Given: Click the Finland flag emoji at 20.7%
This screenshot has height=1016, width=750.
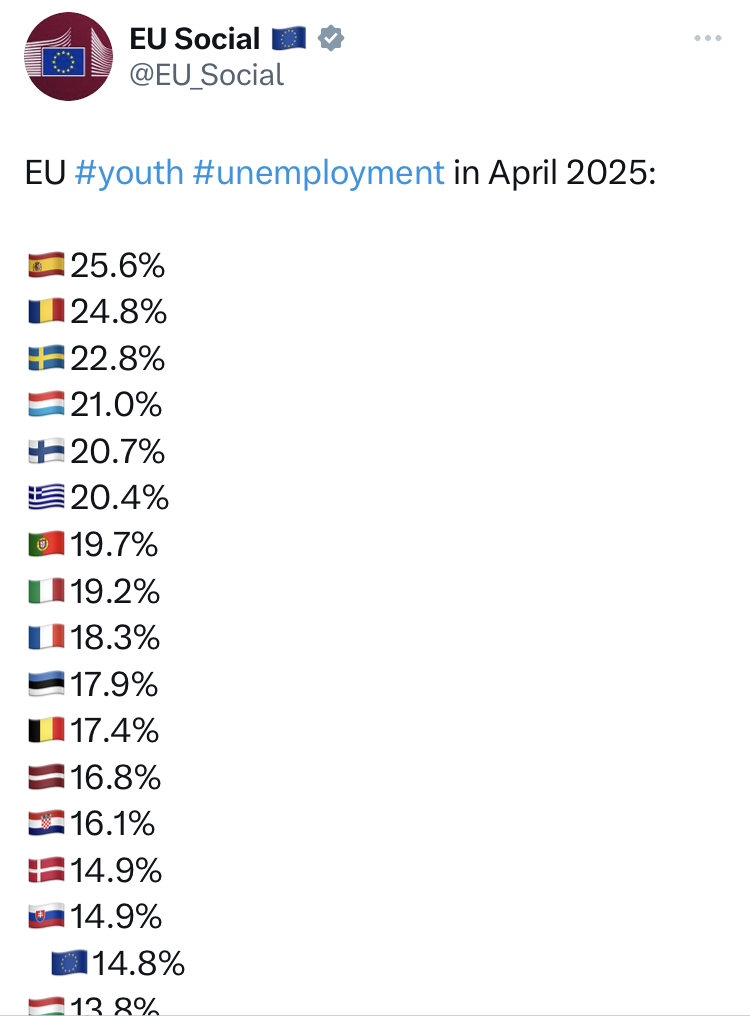Looking at the screenshot, I should point(47,451).
